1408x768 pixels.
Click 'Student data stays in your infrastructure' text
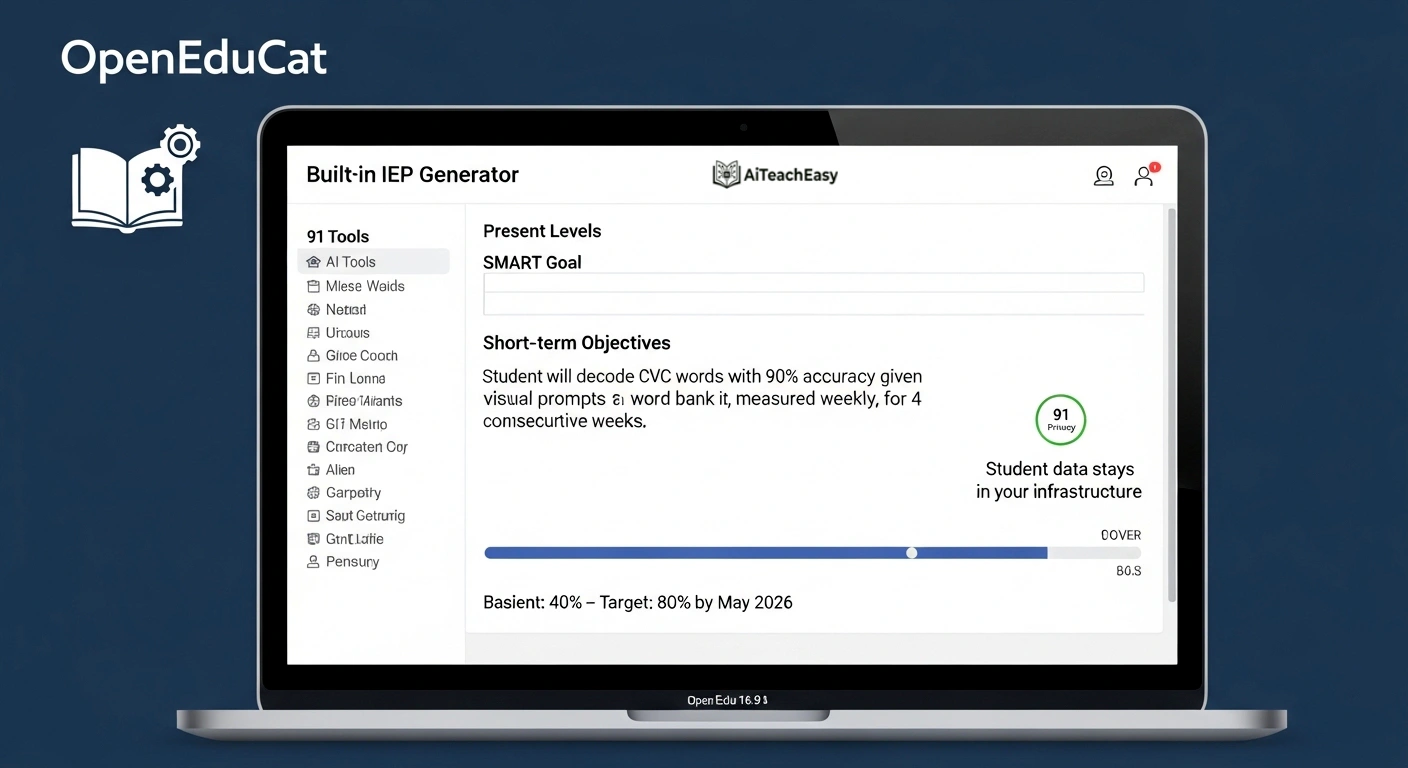[x=1059, y=480]
